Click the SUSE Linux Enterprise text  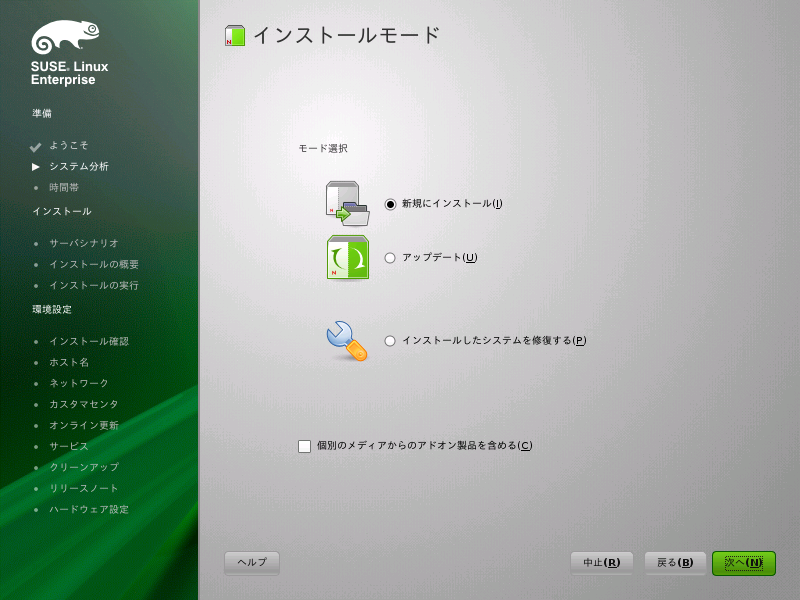(69, 73)
